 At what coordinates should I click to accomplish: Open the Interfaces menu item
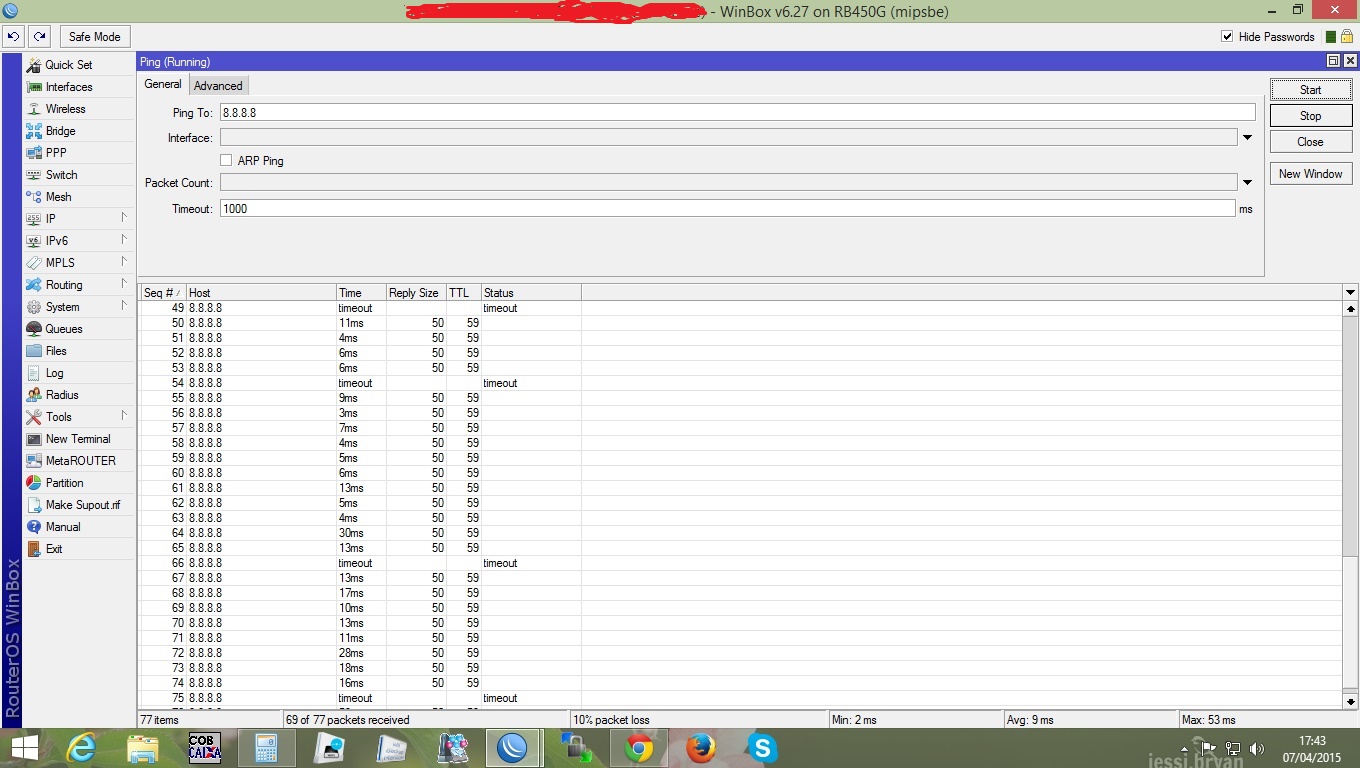click(x=78, y=87)
